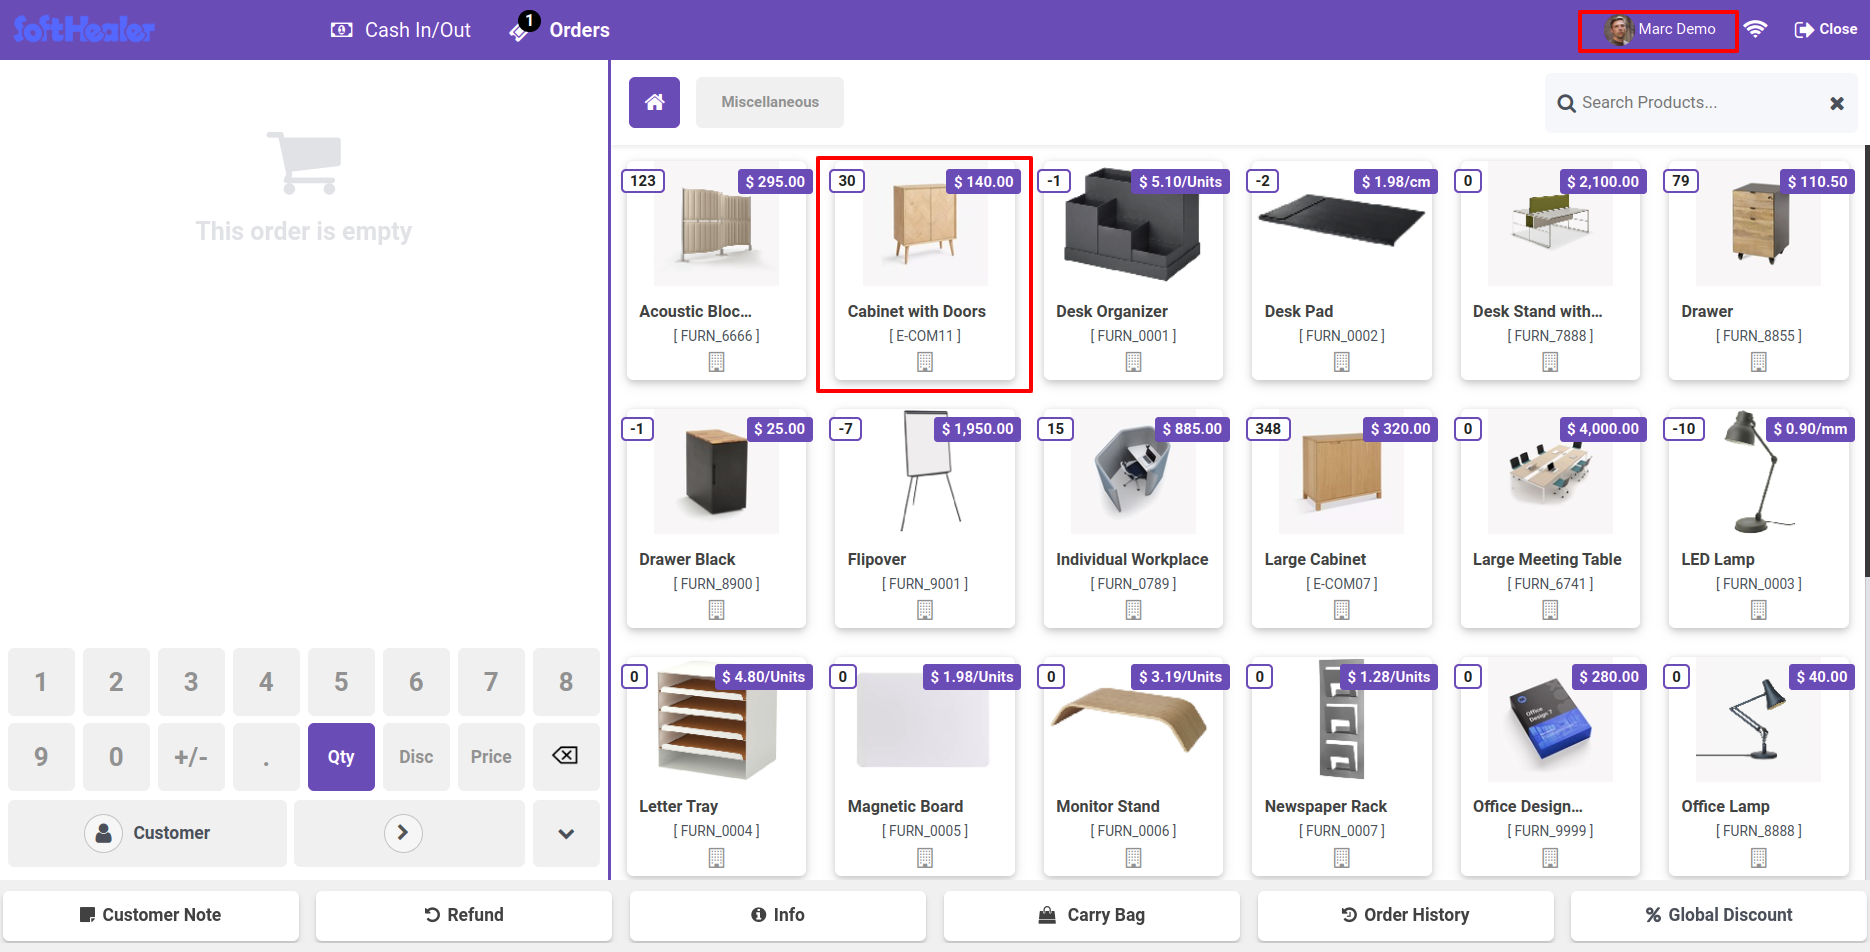Open product info icon under Drawer FURN_8855
This screenshot has width=1870, height=952.
point(1759,362)
